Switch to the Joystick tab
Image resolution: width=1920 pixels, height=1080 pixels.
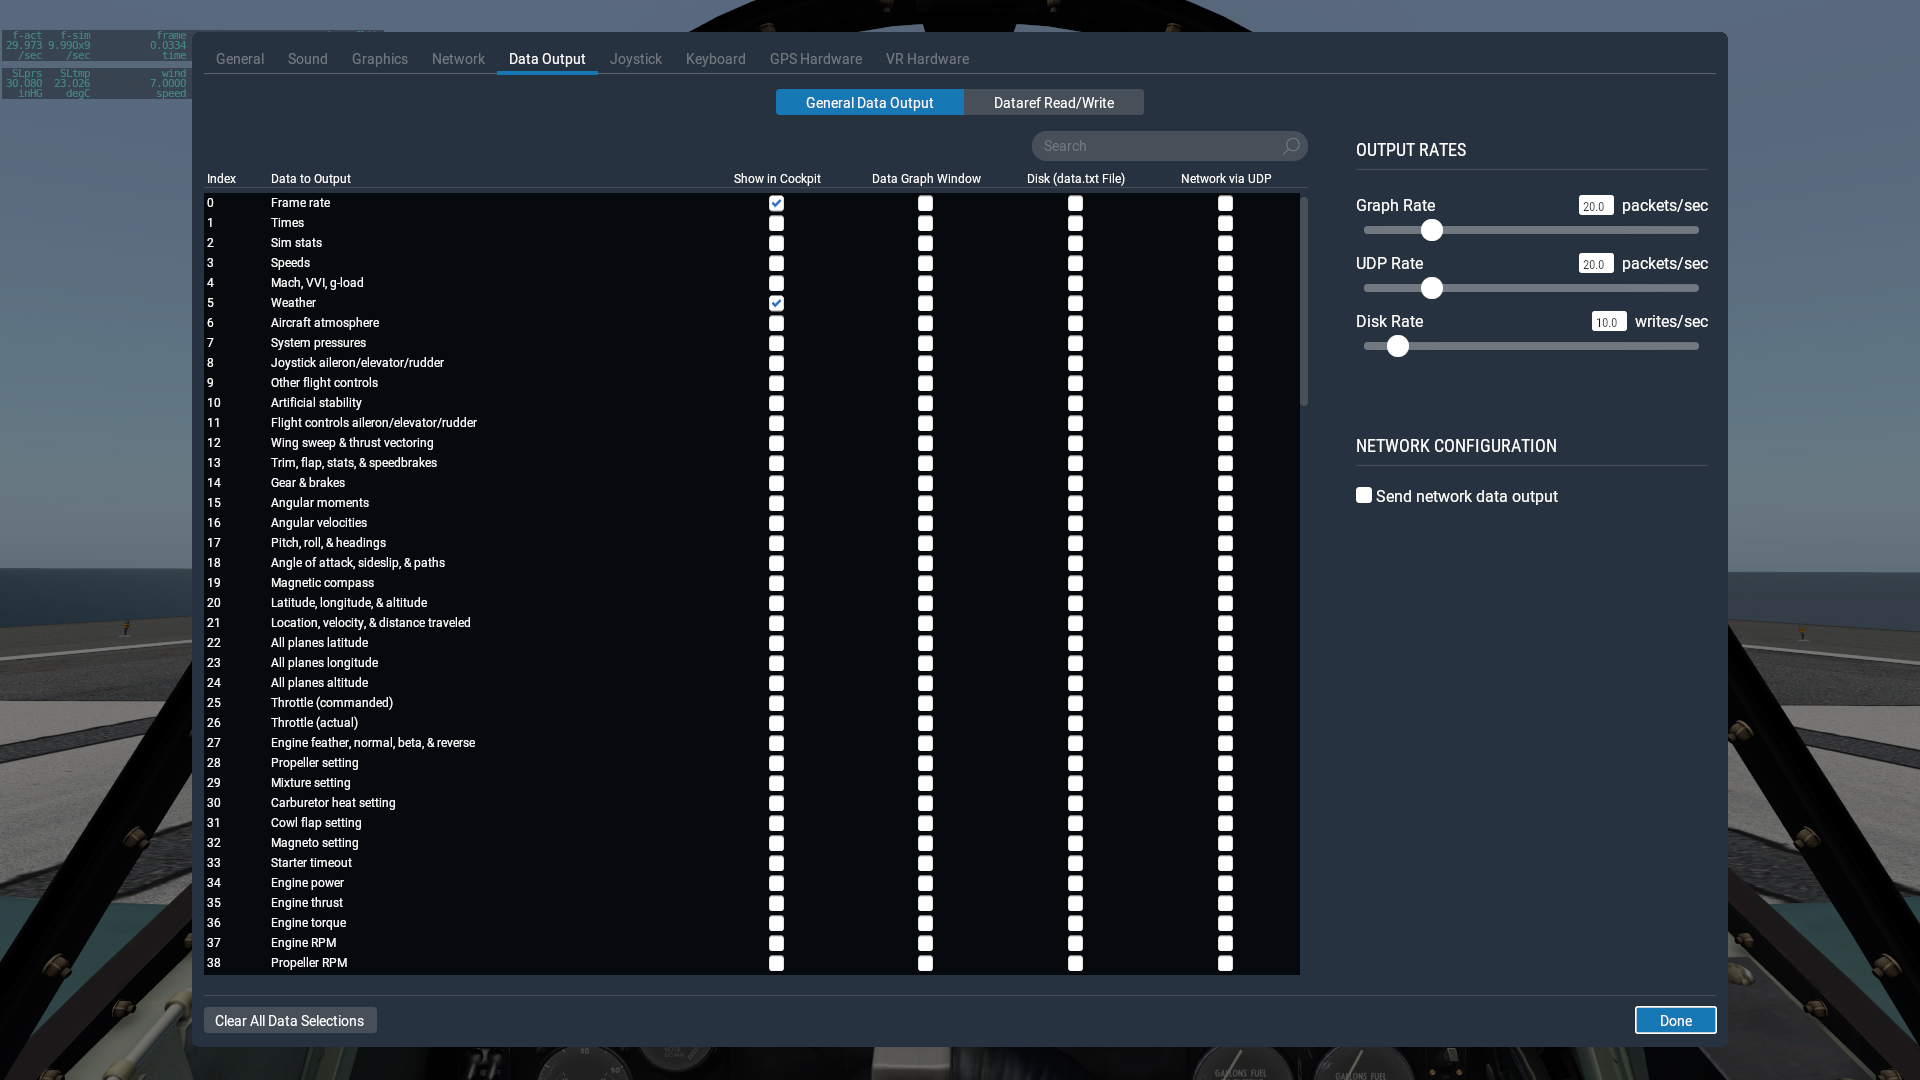point(635,59)
